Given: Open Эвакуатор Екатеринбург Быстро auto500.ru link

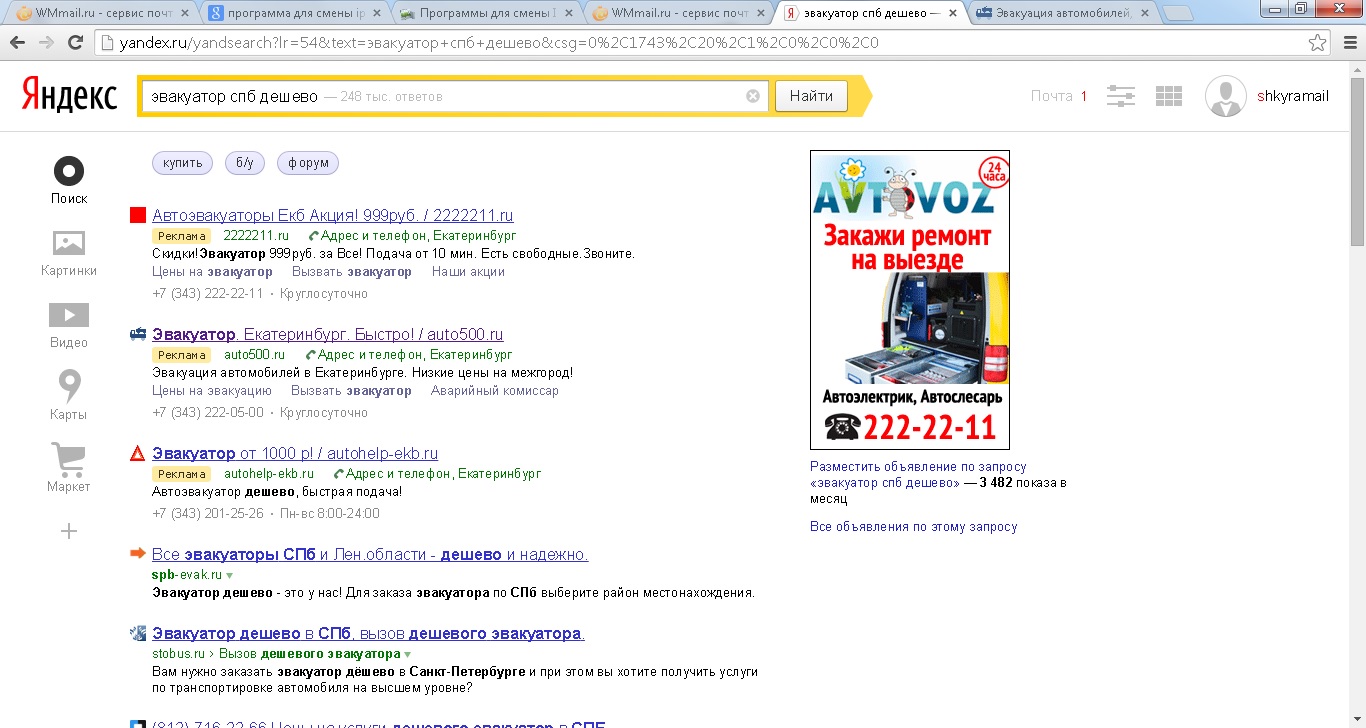Looking at the screenshot, I should pos(328,334).
